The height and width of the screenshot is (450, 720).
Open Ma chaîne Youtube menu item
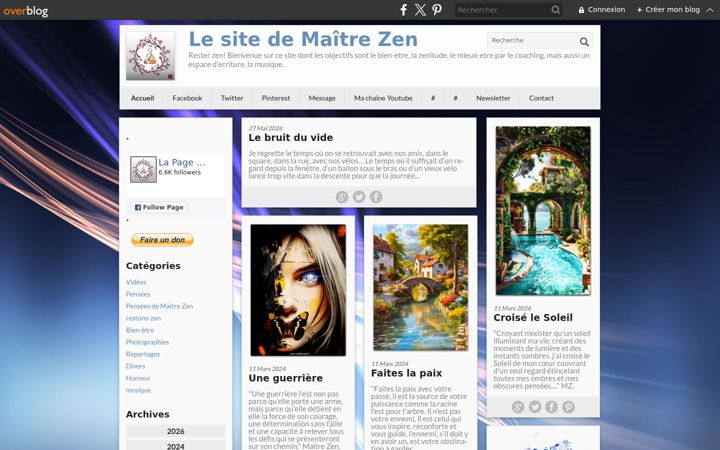(x=383, y=98)
